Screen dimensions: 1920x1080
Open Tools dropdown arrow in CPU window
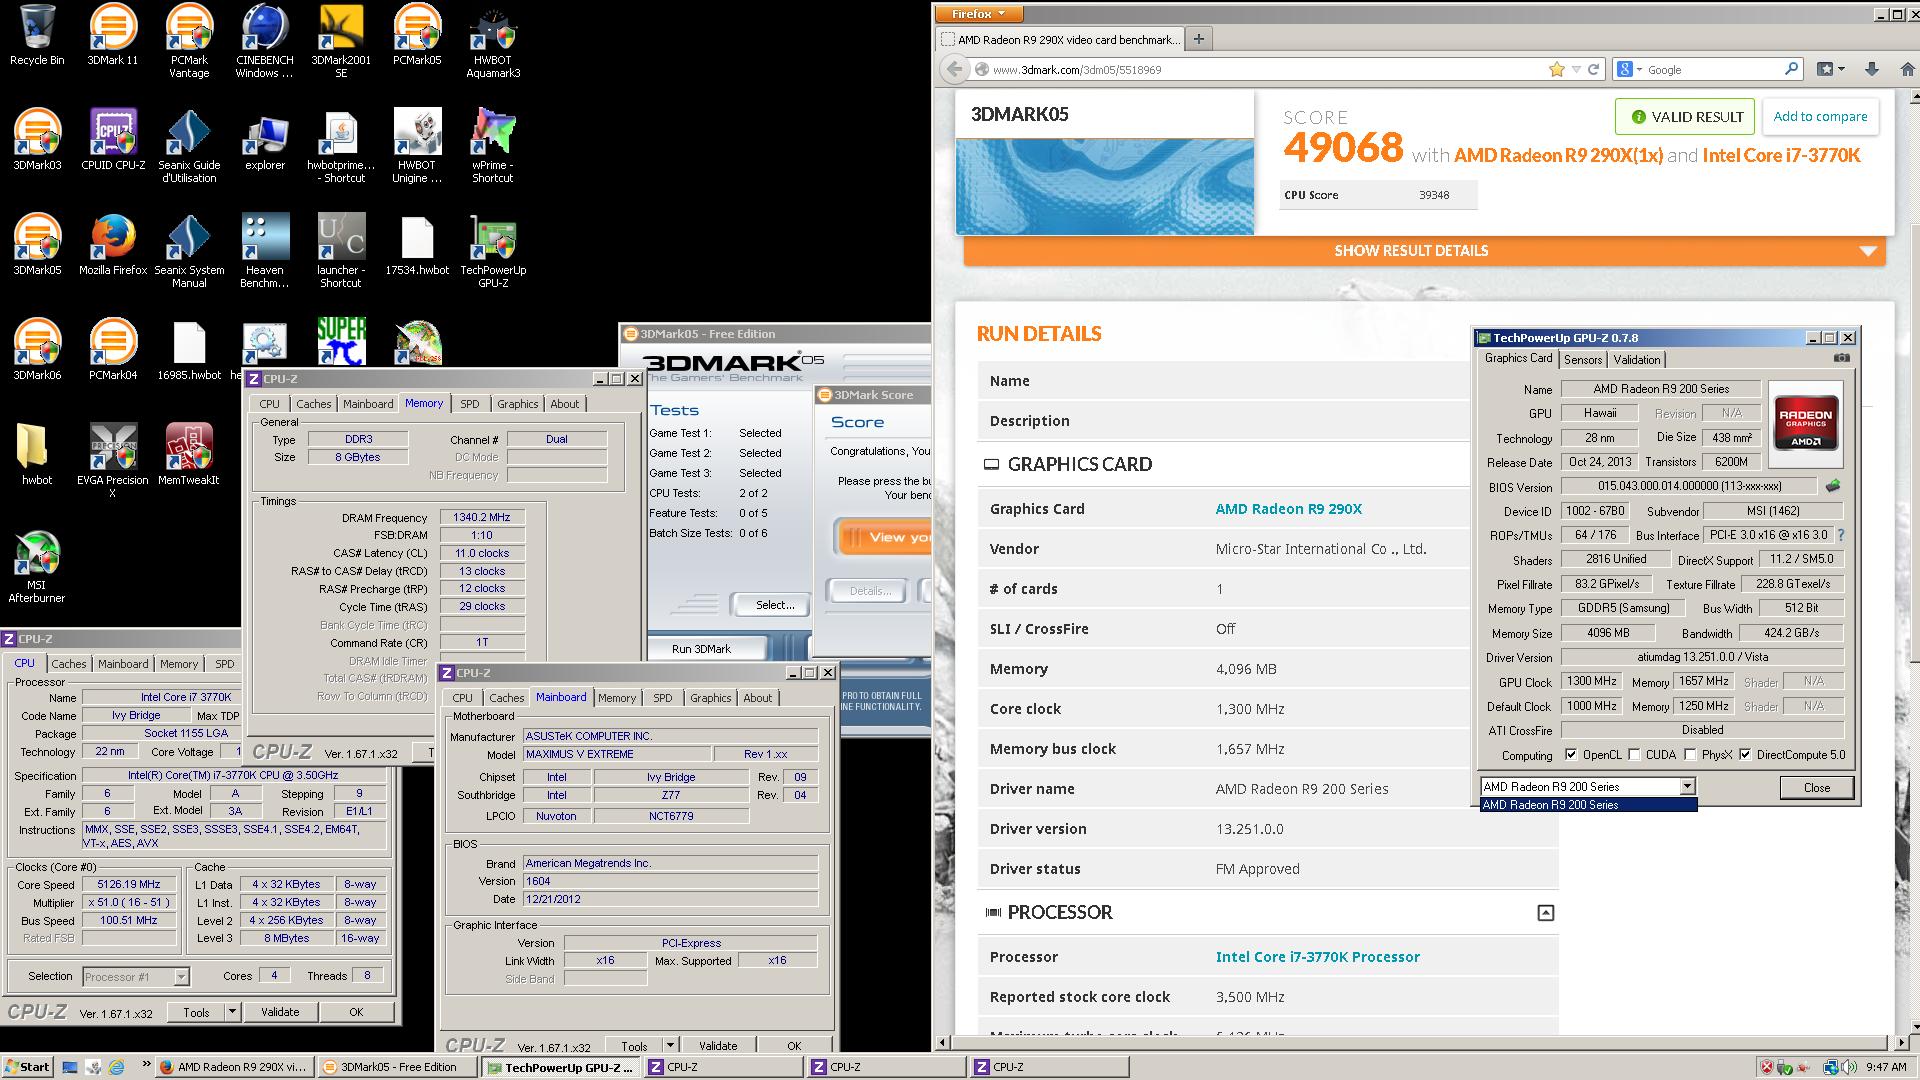(x=232, y=1012)
